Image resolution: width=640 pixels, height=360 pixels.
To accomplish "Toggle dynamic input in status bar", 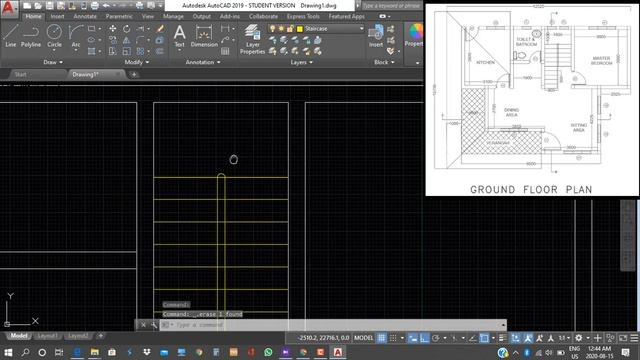I will point(413,338).
